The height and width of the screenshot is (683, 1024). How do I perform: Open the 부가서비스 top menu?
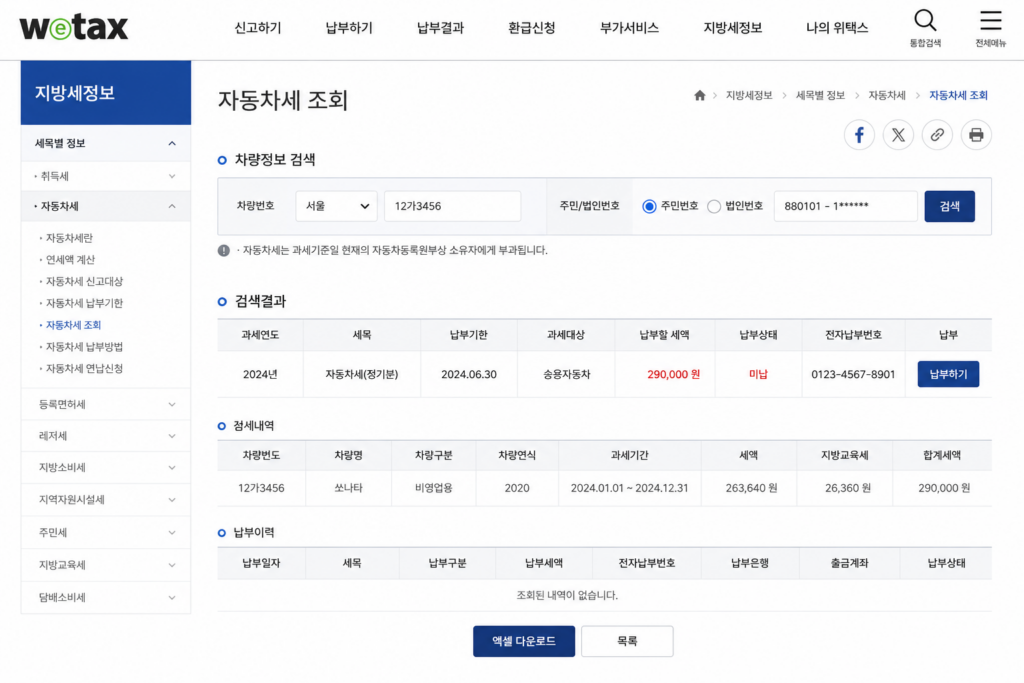point(629,28)
